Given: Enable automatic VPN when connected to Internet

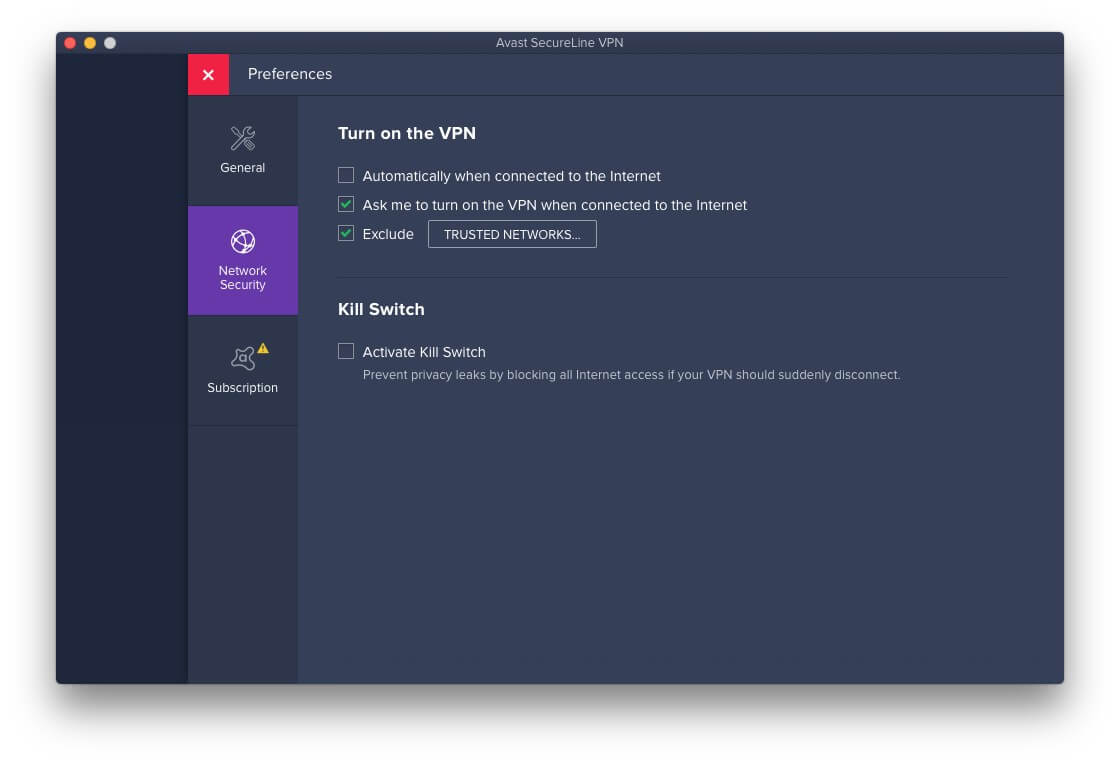Looking at the screenshot, I should pos(346,175).
